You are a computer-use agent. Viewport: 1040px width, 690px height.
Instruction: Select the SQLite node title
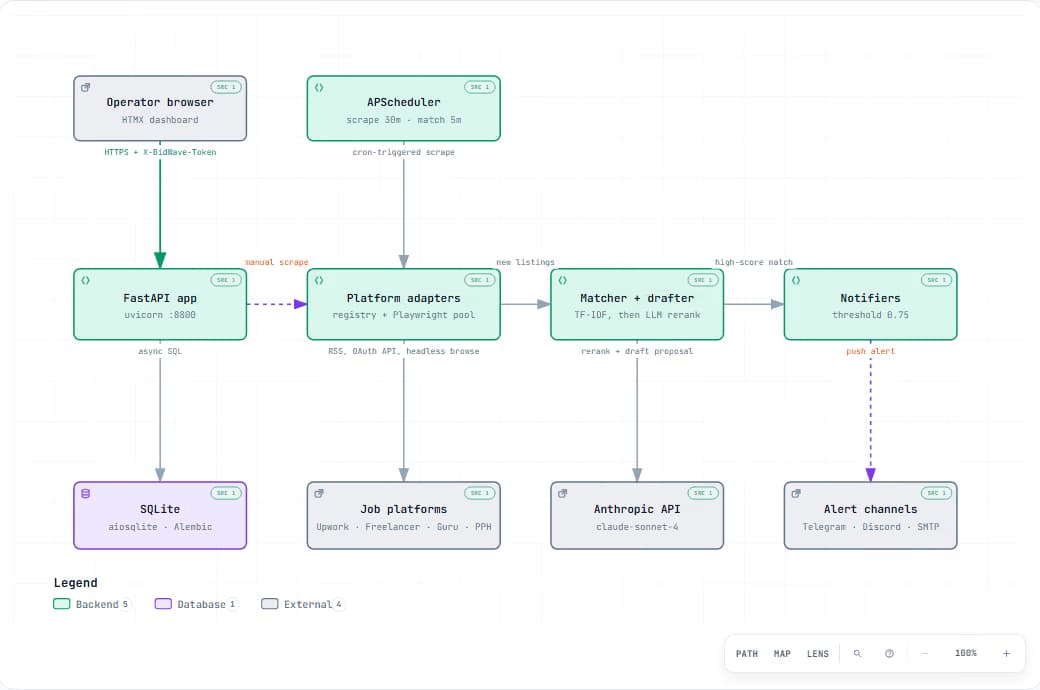(160, 510)
